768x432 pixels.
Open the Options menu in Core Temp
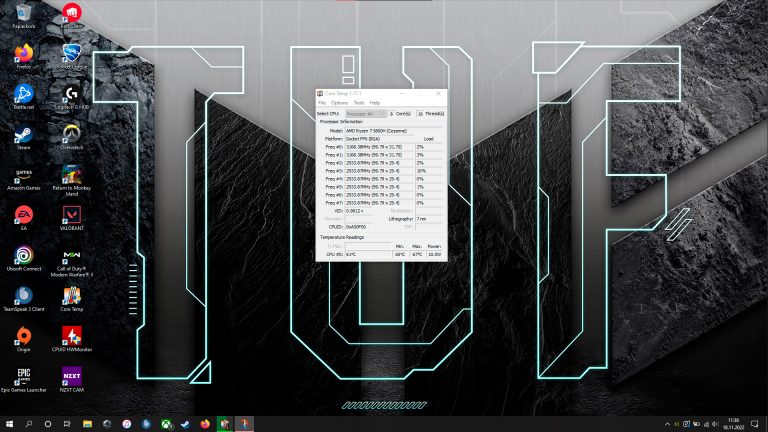pyautogui.click(x=340, y=103)
